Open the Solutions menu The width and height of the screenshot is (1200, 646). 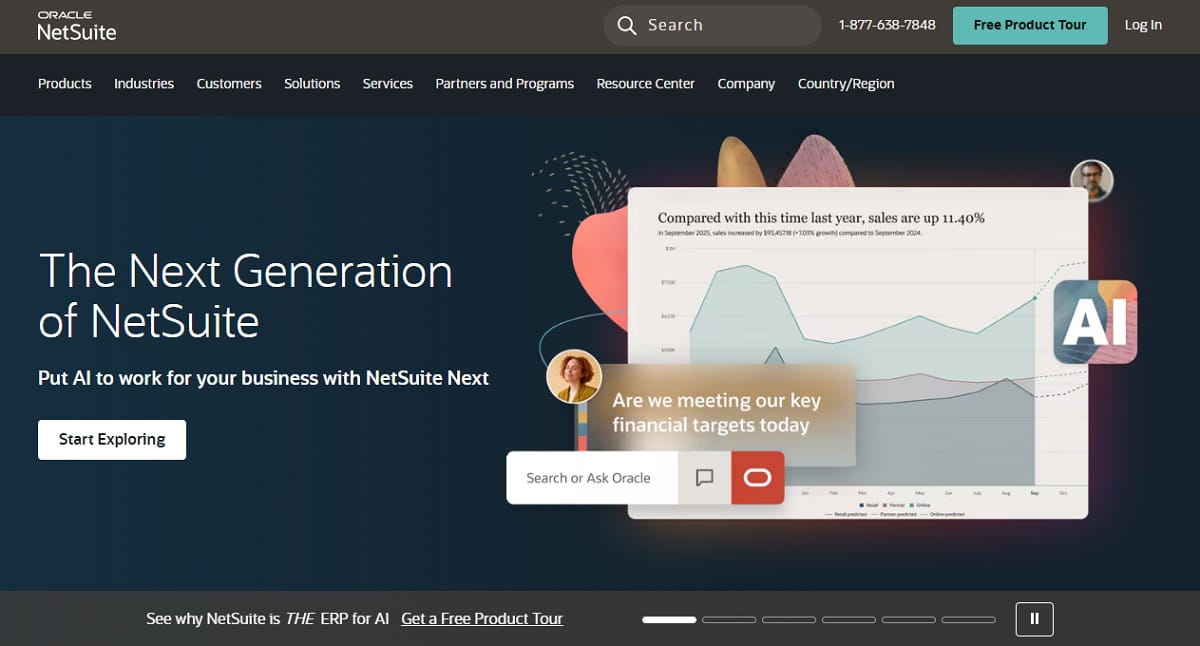(x=312, y=84)
